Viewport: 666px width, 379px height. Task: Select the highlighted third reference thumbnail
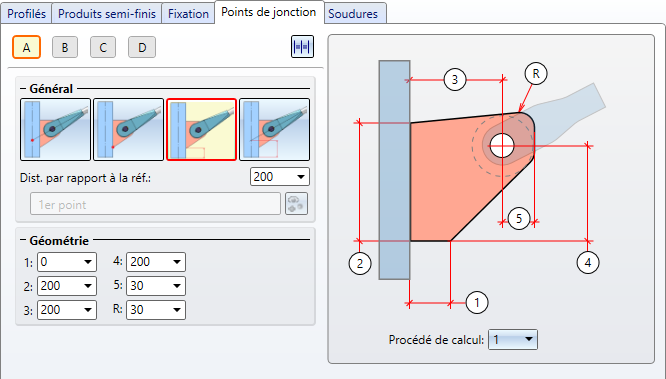pyautogui.click(x=201, y=130)
